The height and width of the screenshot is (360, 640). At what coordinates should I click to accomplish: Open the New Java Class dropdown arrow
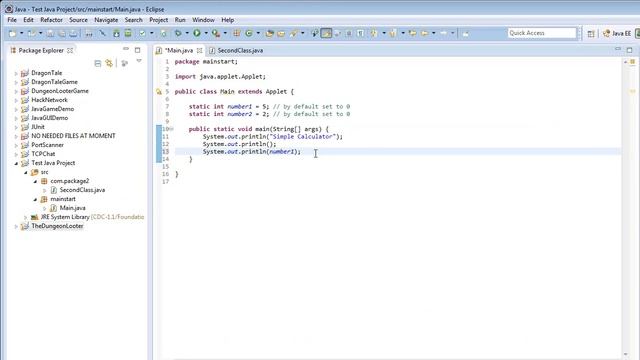pos(258,33)
